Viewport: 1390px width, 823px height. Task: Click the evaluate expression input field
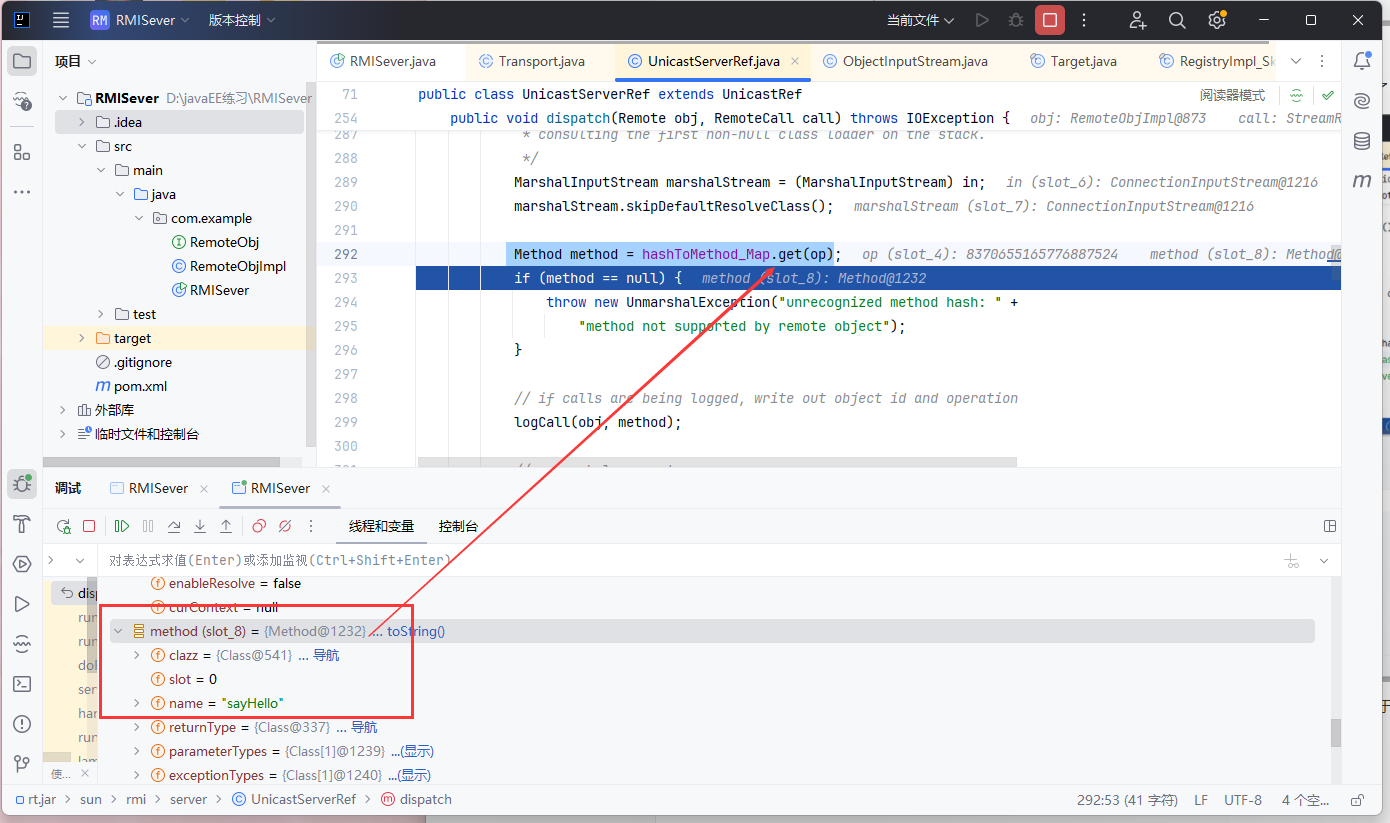(600, 560)
